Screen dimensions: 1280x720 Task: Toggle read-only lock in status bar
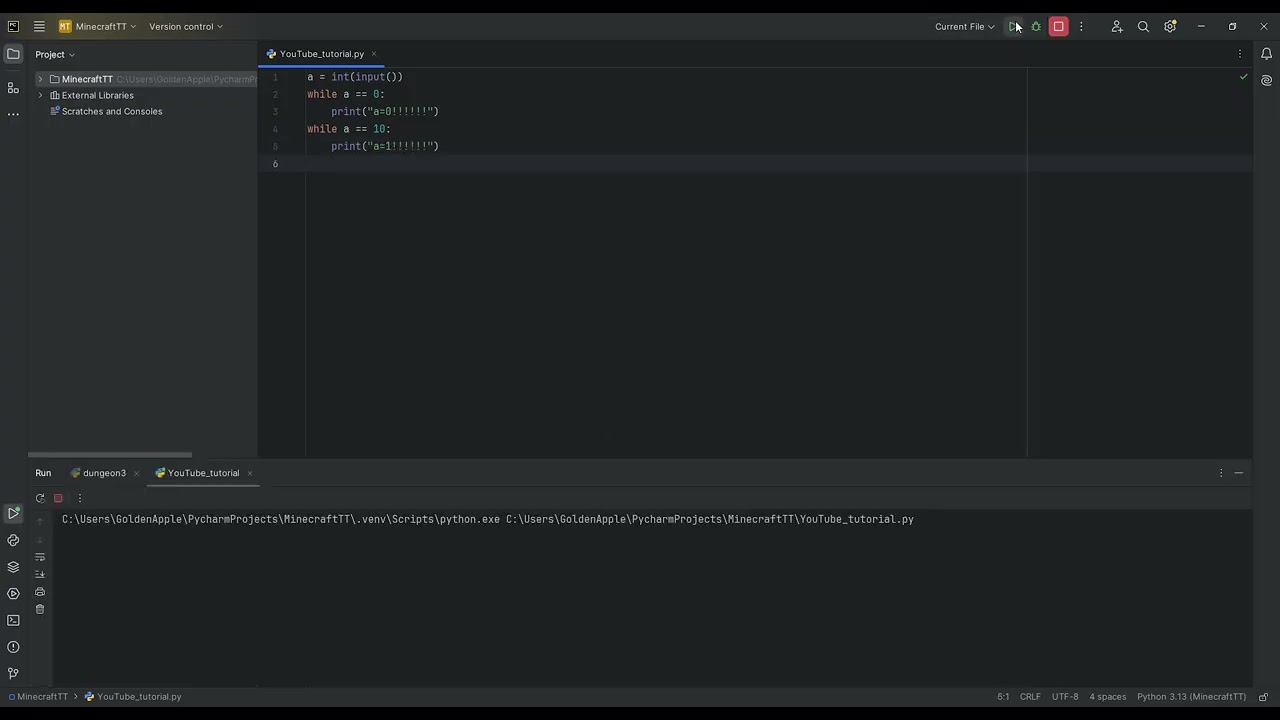tap(1263, 697)
